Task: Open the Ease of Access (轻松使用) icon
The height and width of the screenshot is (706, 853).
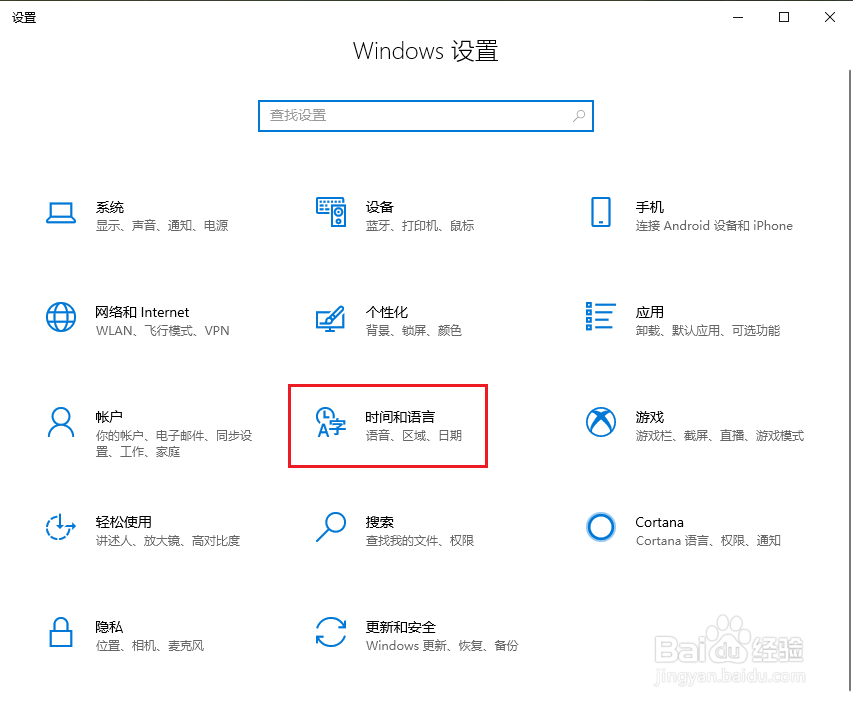Action: tap(60, 527)
